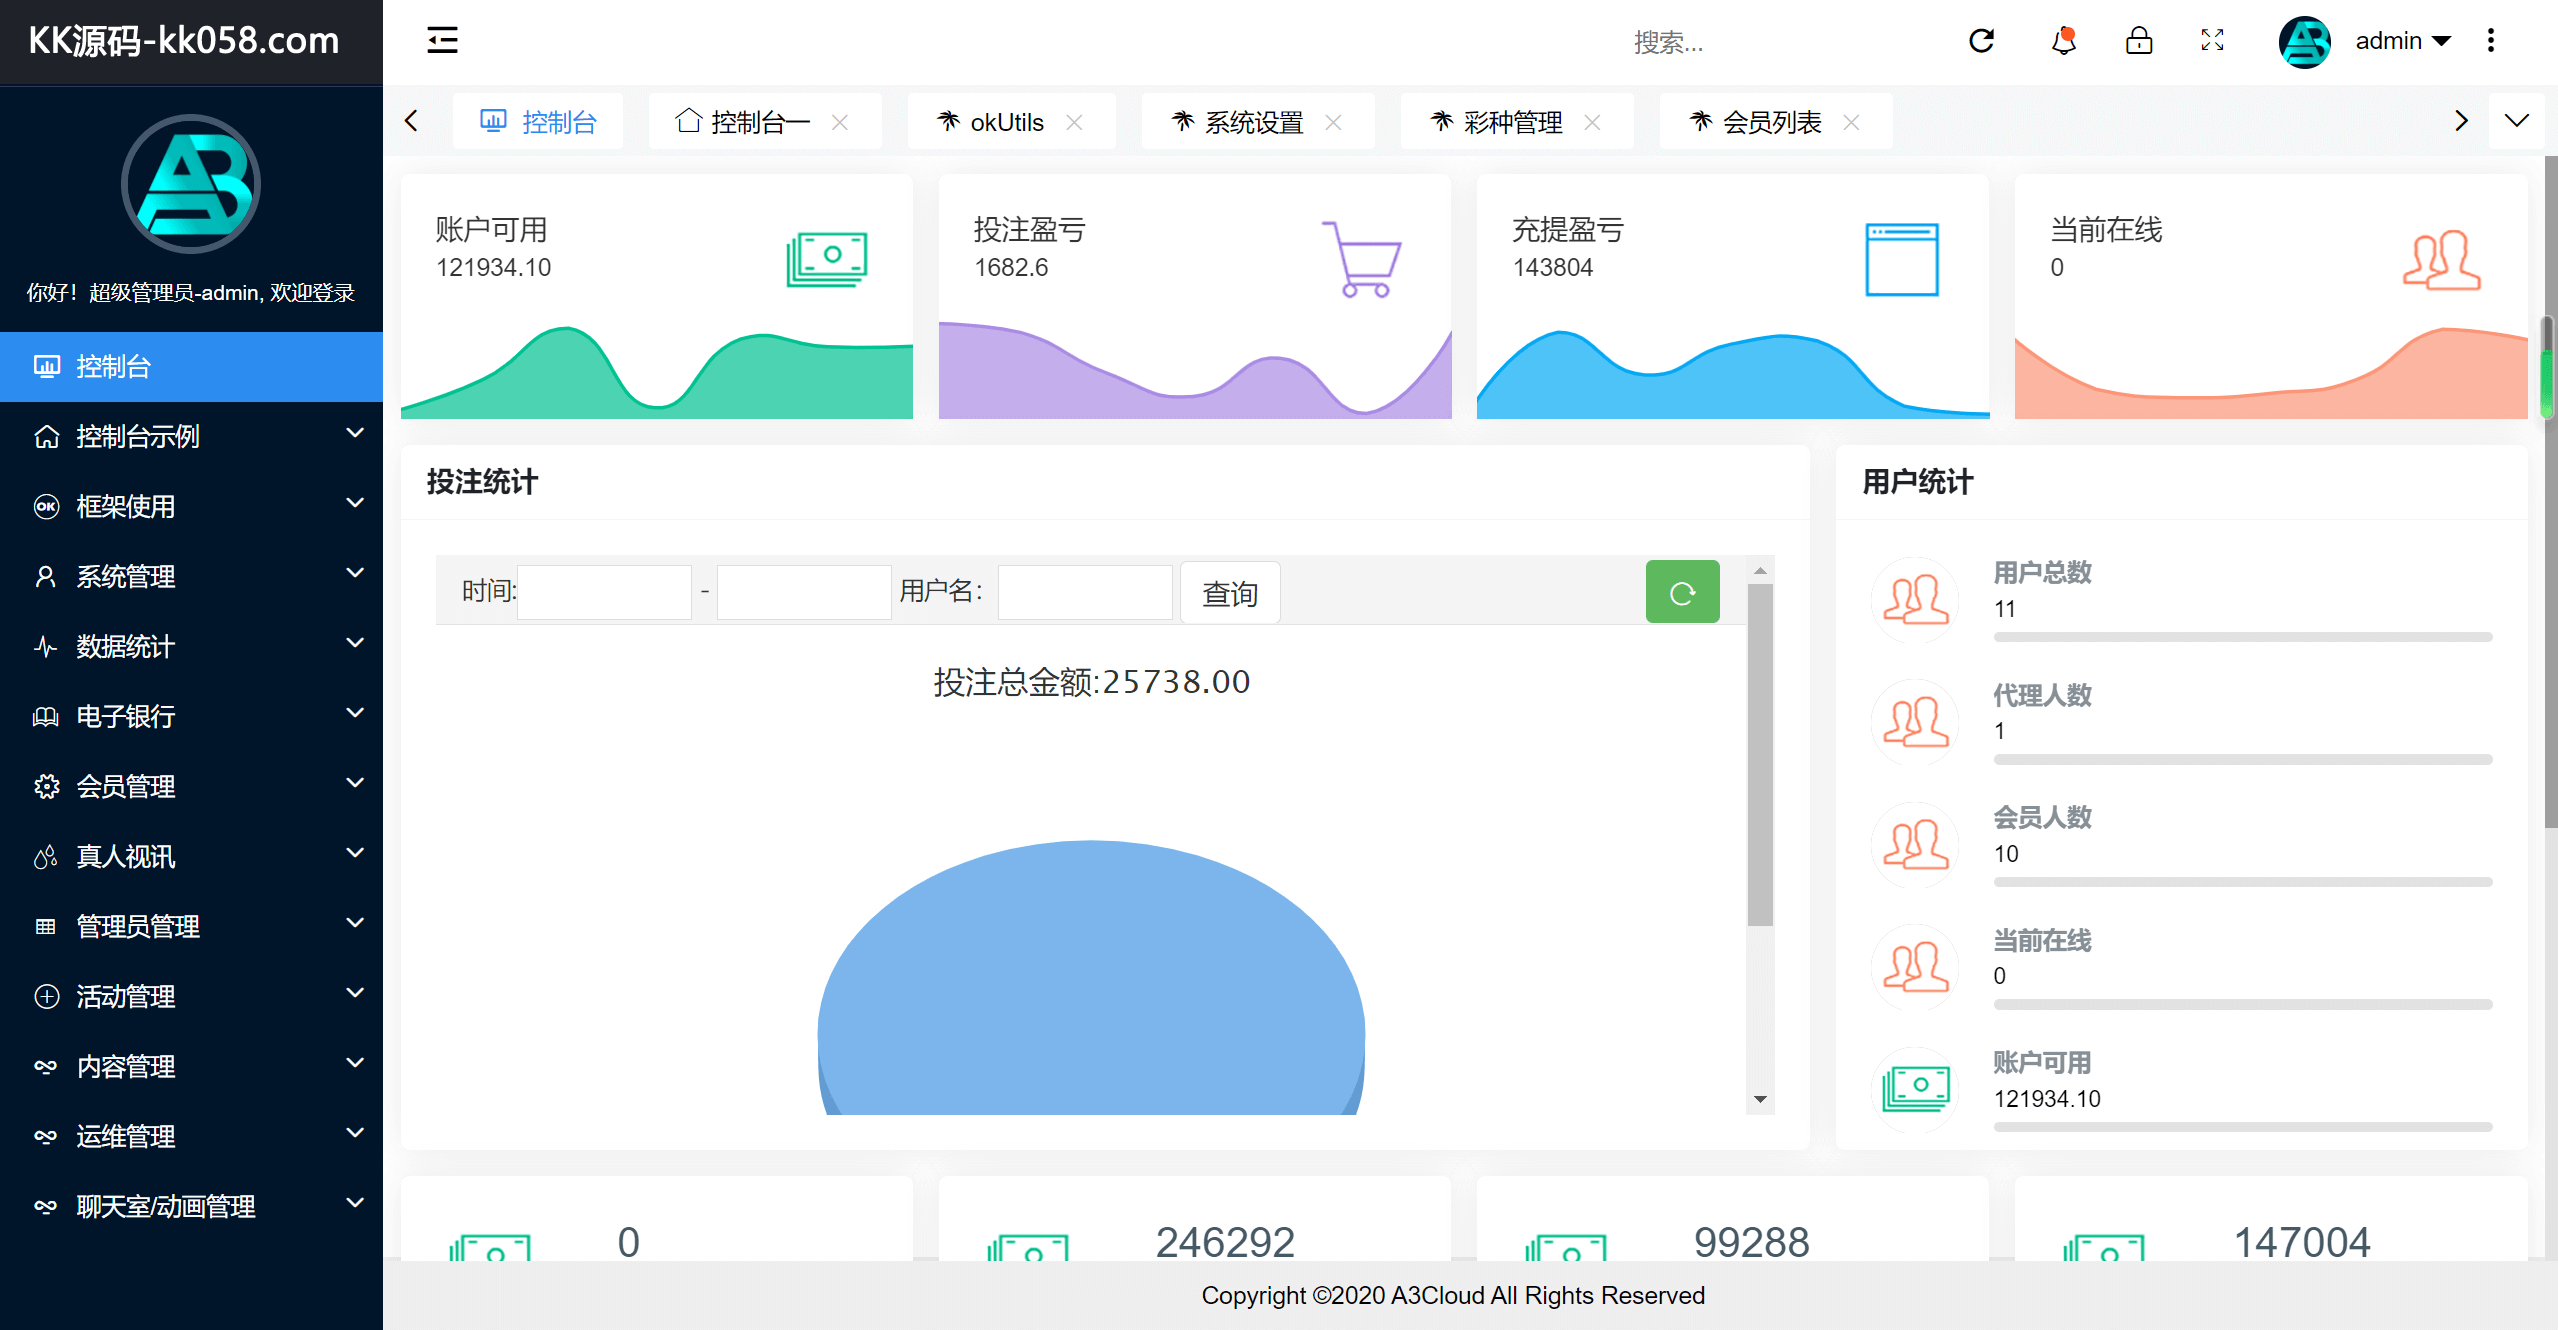Expand the 聊天室/动画管理 sidebar menu
Screen dimensions: 2558x1330
click(x=191, y=1206)
